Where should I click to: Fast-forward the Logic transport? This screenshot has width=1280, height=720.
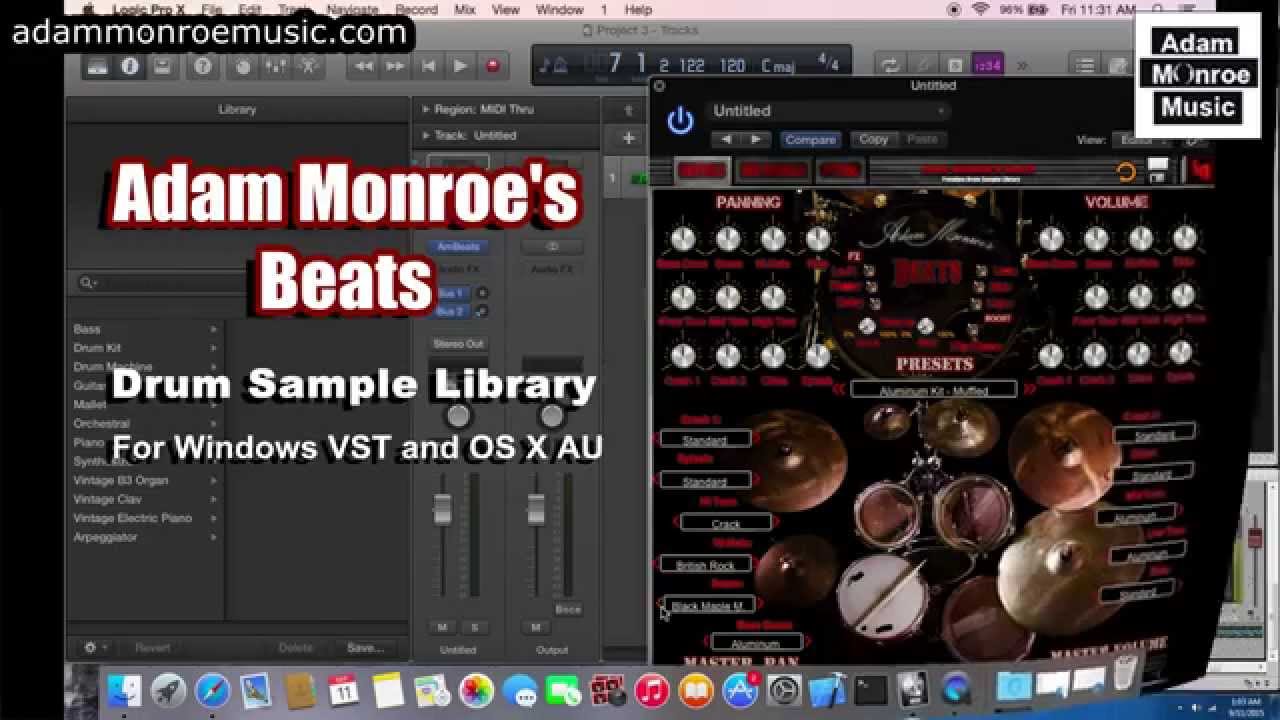click(x=396, y=66)
